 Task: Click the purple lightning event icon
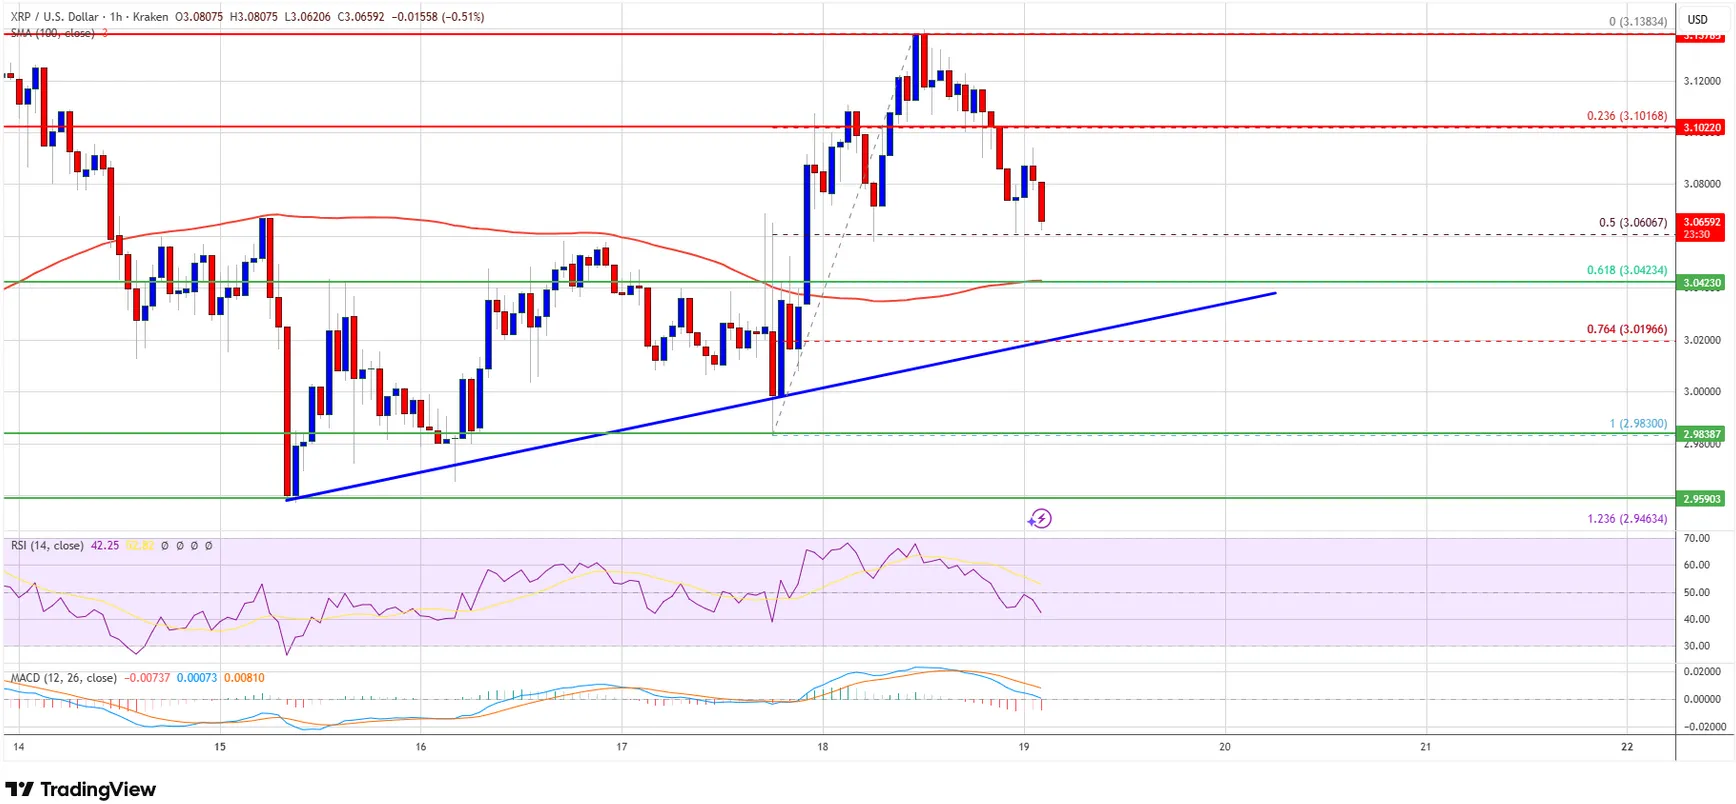pyautogui.click(x=1040, y=518)
